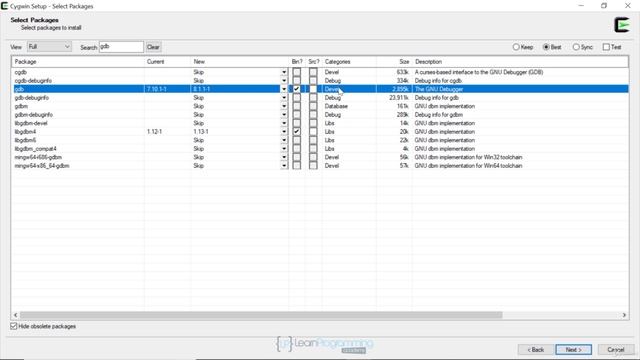Viewport: 640px width, 360px height.
Task: Proceed with the Next button
Action: coord(573,350)
